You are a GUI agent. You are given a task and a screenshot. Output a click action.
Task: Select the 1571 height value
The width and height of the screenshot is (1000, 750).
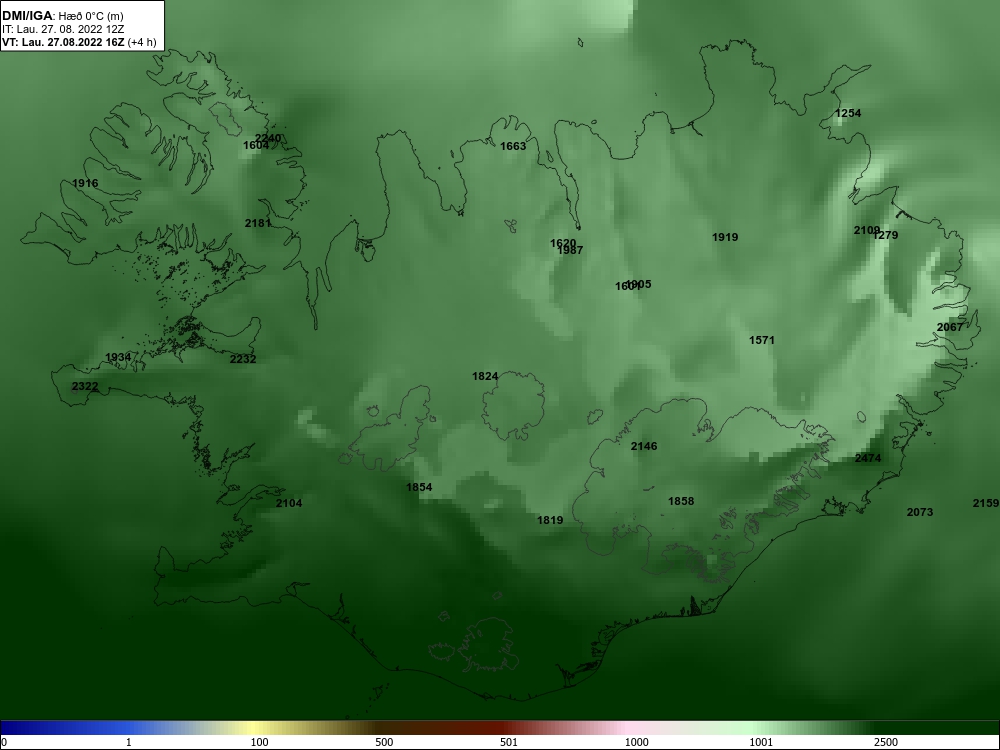coord(761,341)
